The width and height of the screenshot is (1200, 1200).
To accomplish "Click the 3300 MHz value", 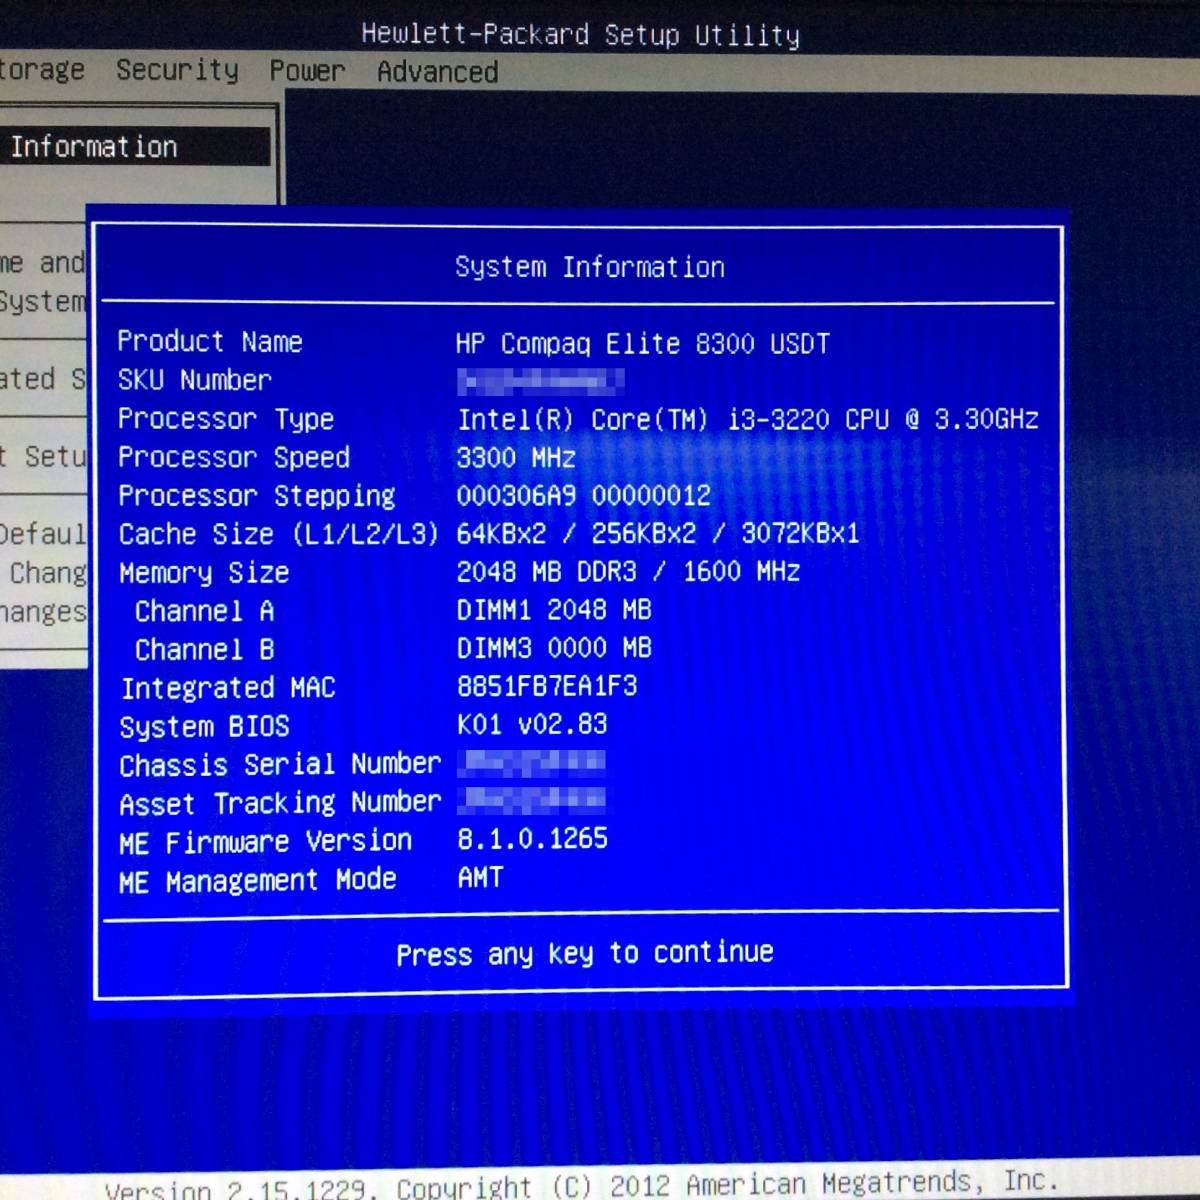I will tap(516, 458).
